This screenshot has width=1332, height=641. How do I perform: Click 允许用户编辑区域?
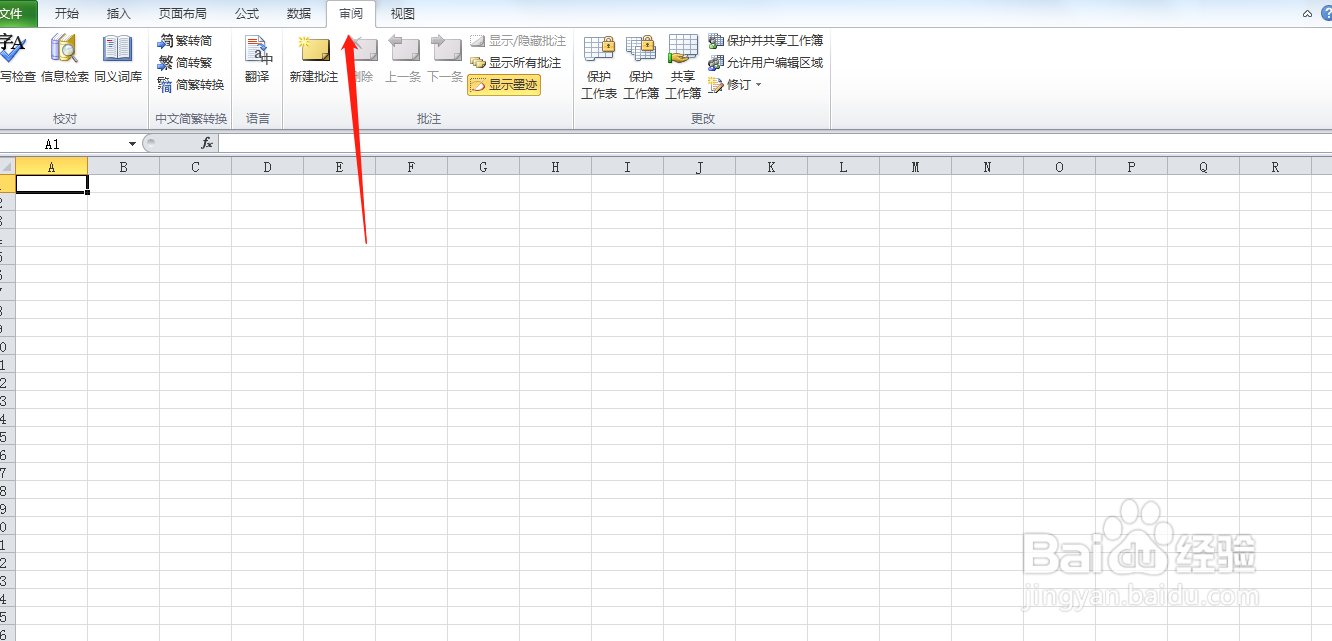(765, 63)
